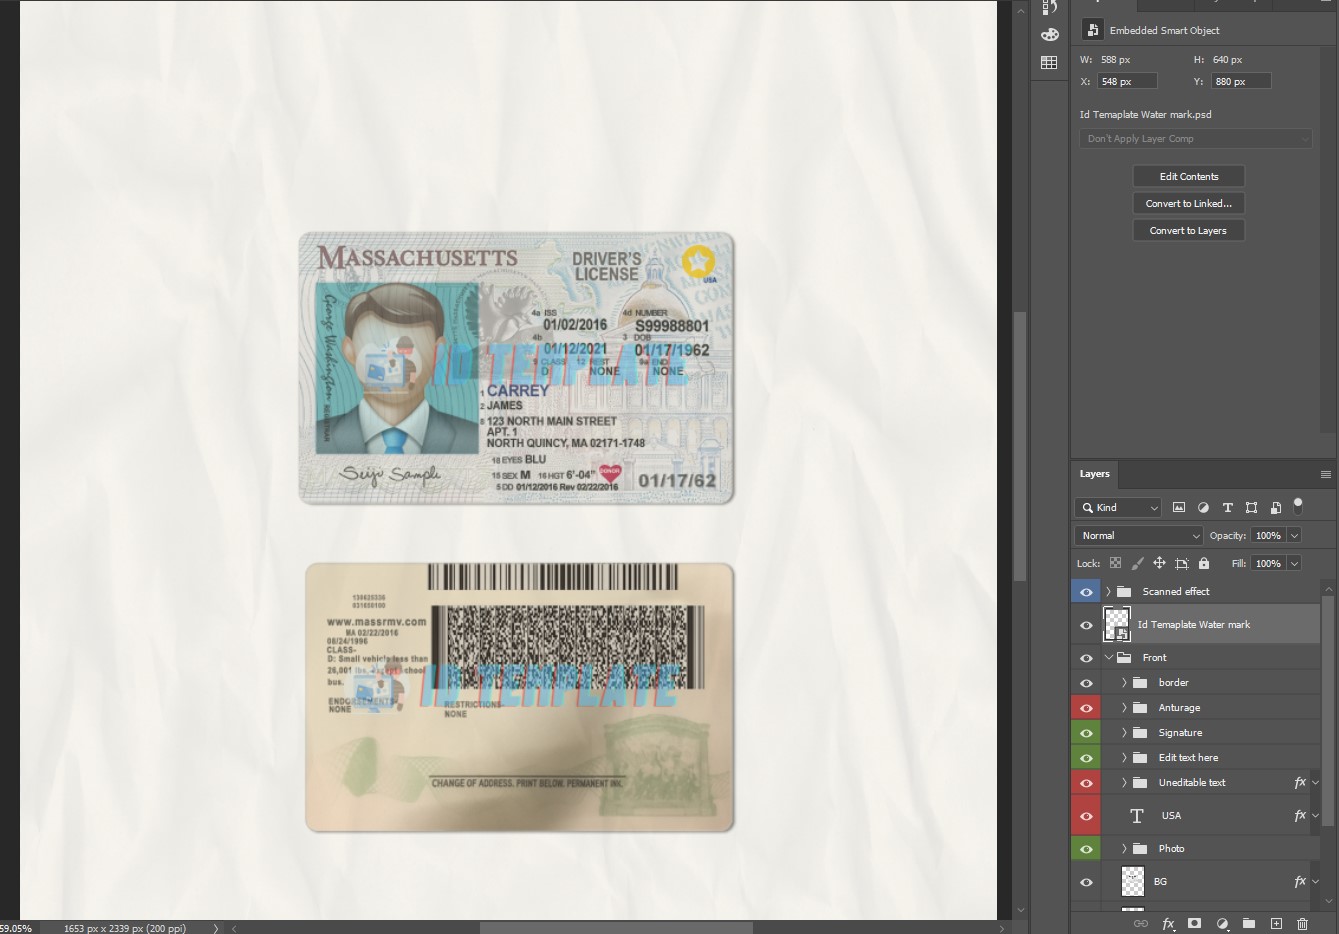Click fx badge on BG layer
The width and height of the screenshot is (1339, 934).
click(1300, 881)
